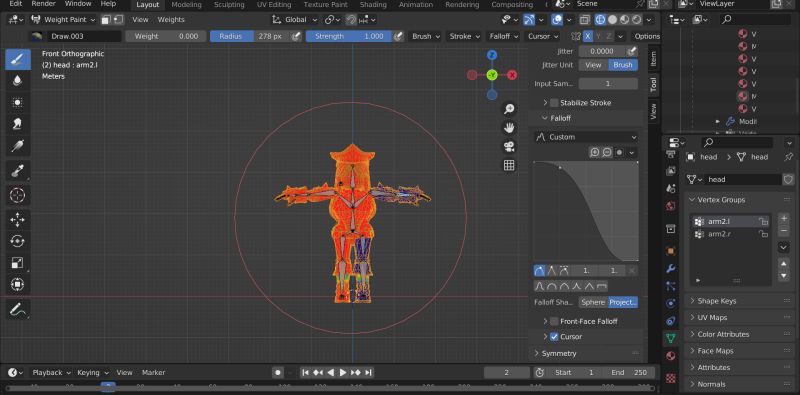Collapse the Vertex Groups panel
Image resolution: width=800 pixels, height=395 pixels.
click(721, 200)
